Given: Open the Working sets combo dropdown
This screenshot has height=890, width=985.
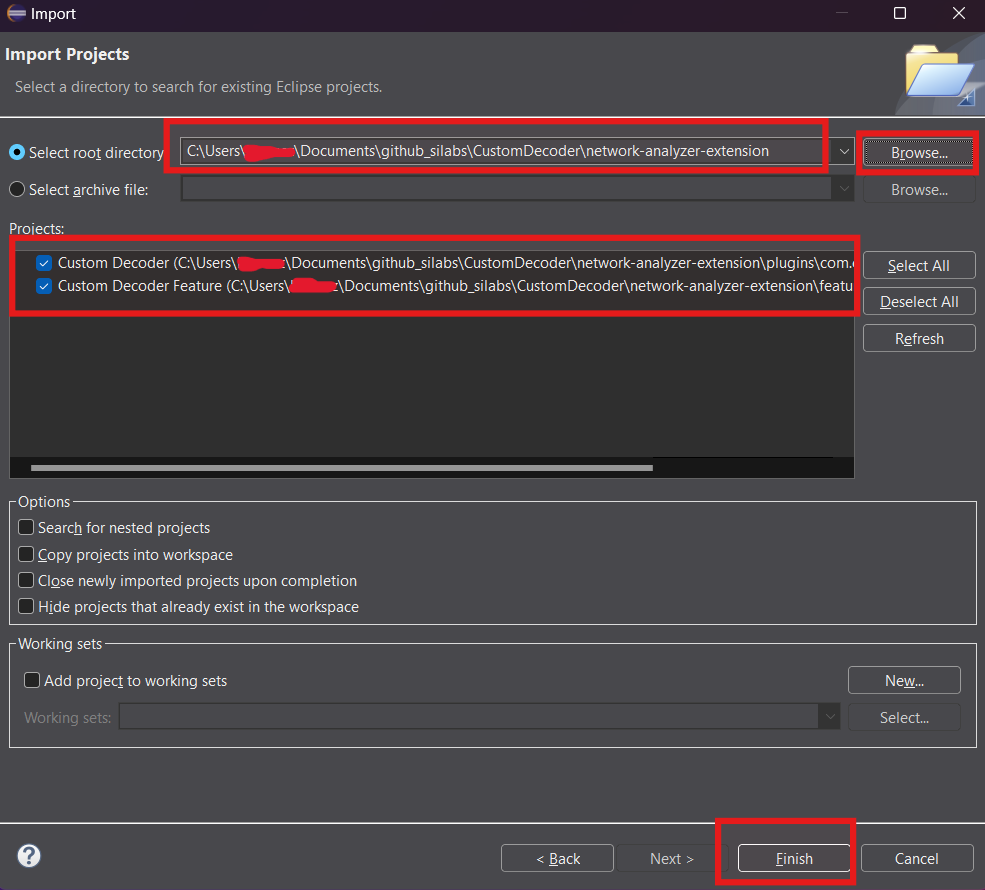Looking at the screenshot, I should (830, 717).
